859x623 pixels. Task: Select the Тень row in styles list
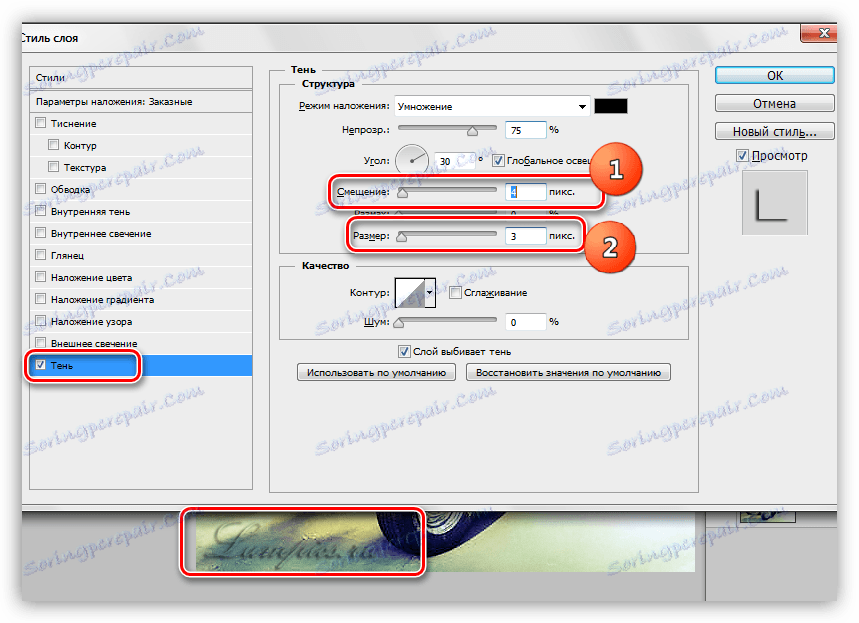click(141, 365)
